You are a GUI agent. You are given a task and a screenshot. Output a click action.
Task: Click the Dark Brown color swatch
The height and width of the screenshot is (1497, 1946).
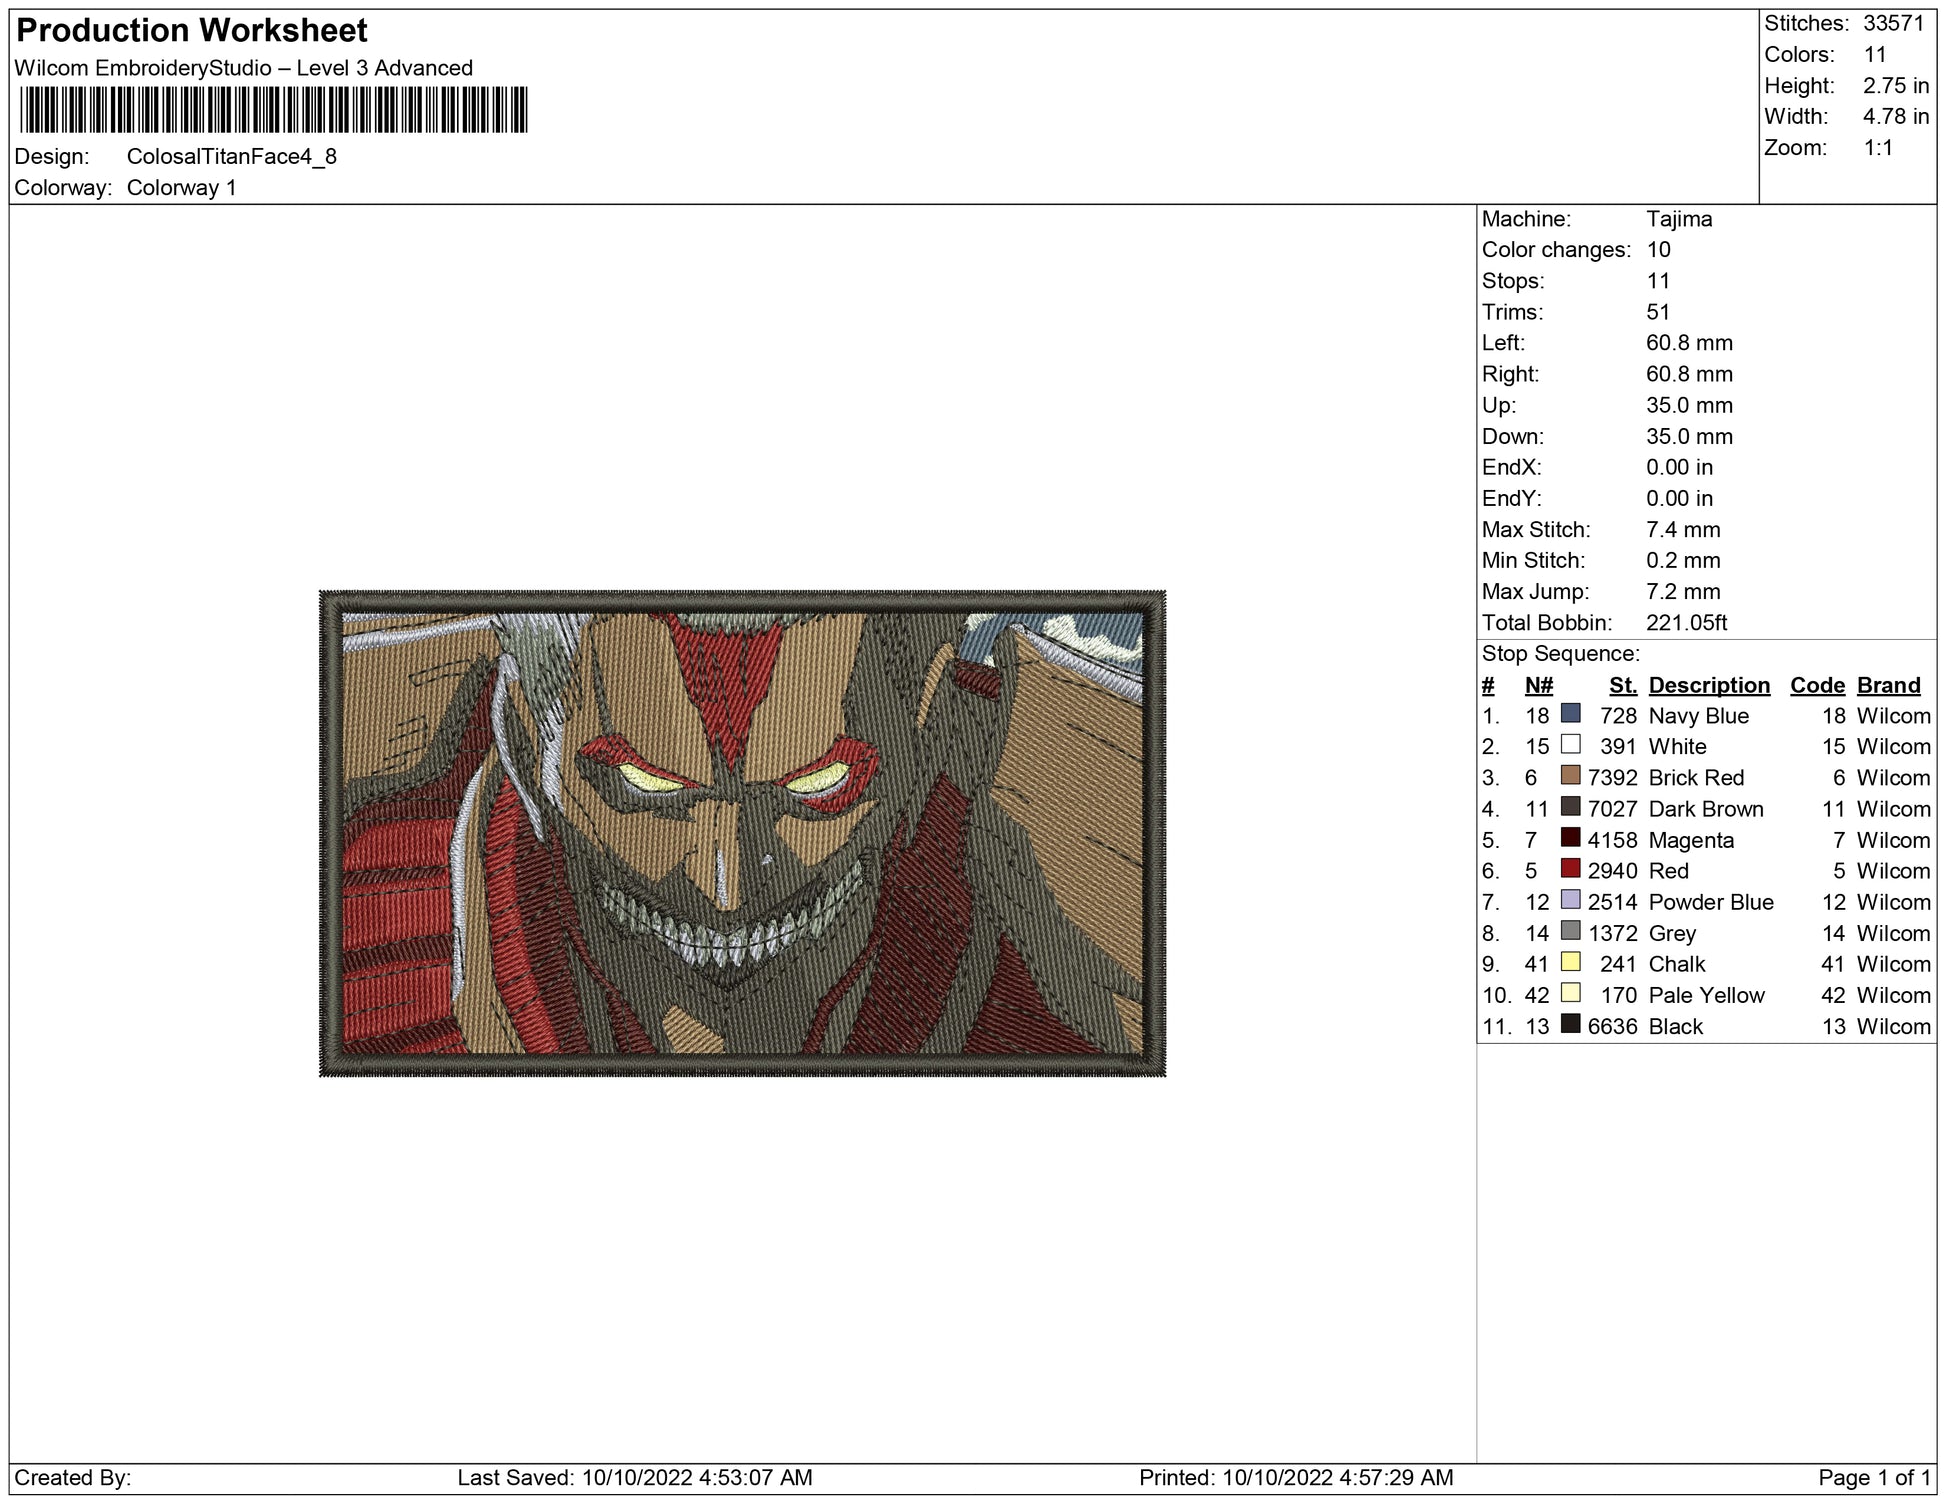coord(1570,807)
